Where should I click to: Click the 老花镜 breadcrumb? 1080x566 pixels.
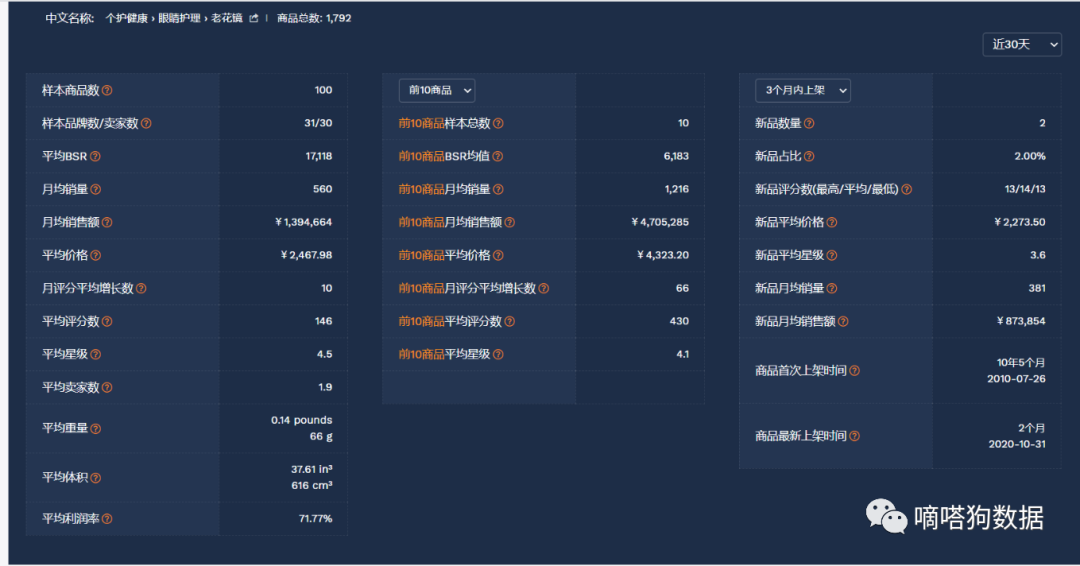pos(227,19)
